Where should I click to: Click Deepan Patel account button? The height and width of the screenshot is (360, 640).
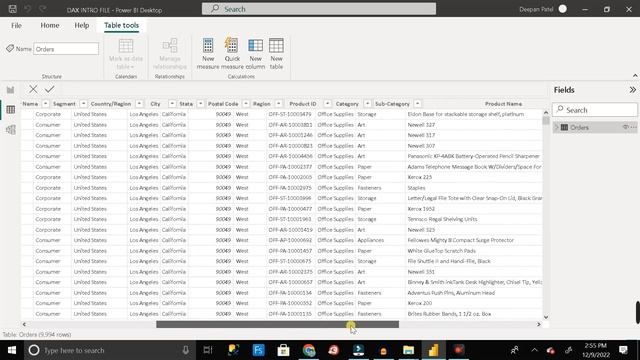tap(543, 9)
